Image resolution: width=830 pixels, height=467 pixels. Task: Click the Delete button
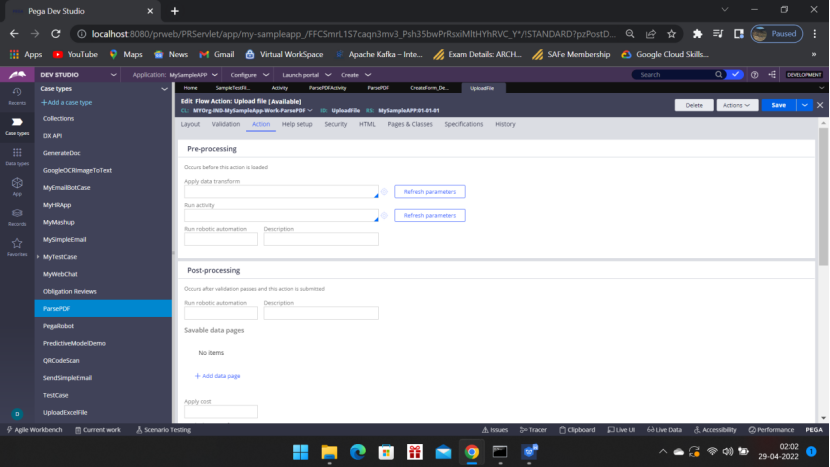click(x=694, y=105)
